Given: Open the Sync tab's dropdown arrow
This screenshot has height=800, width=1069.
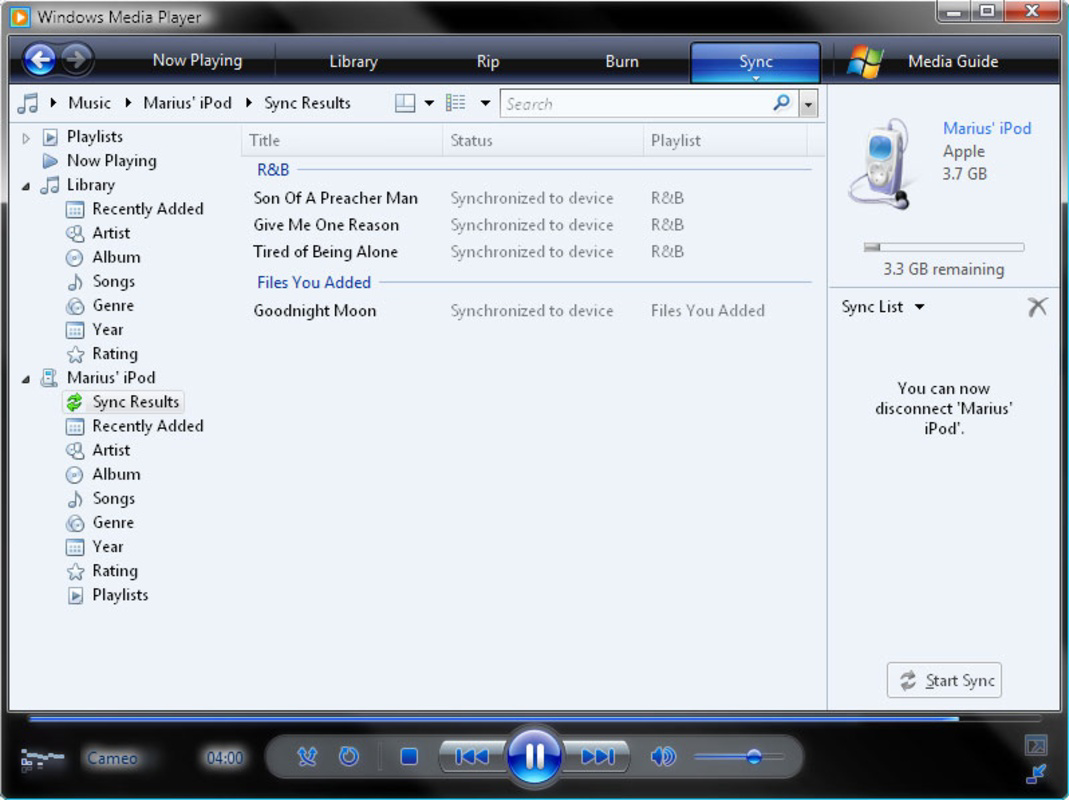Looking at the screenshot, I should (x=755, y=78).
